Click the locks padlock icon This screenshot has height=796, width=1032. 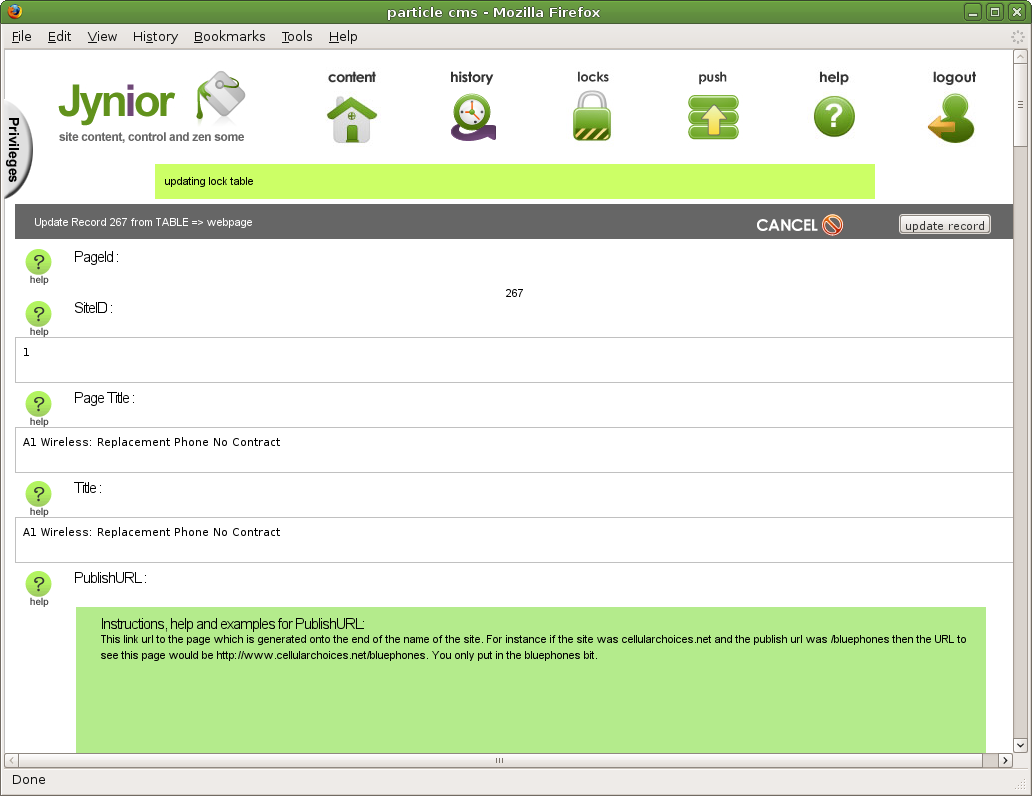pos(592,117)
